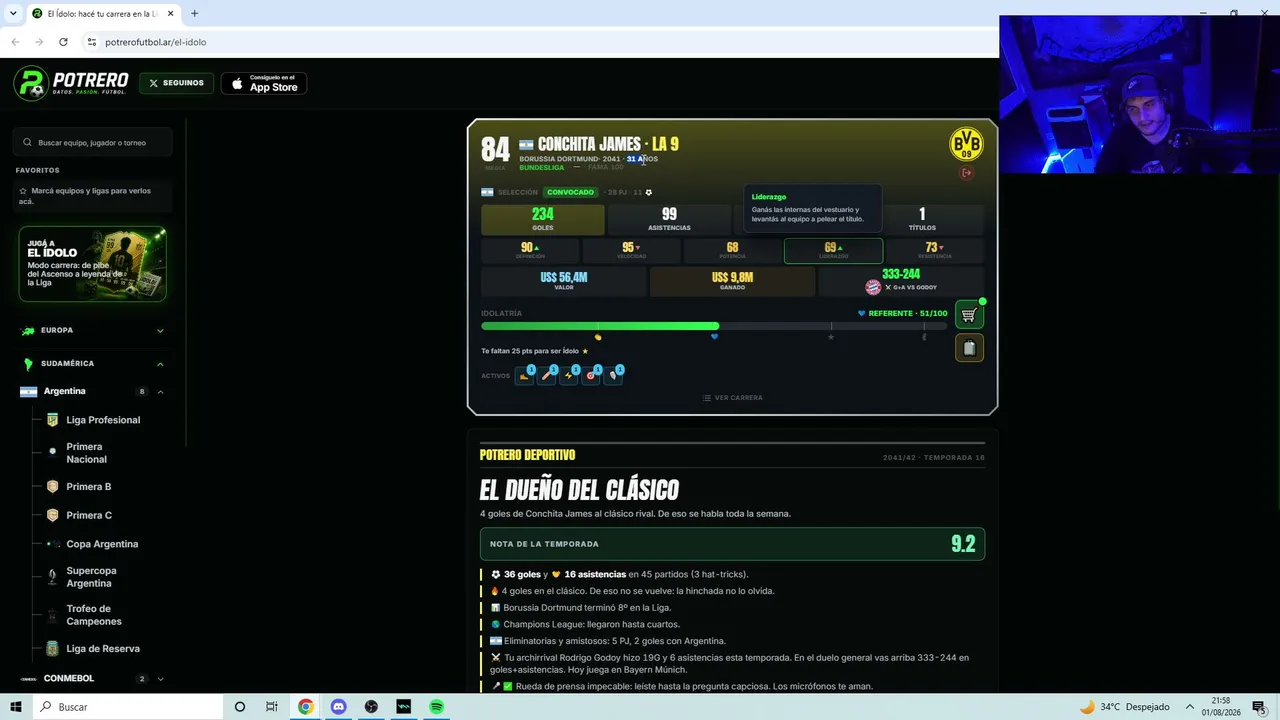Expand the CONMEBOL tournaments list
This screenshot has height=720, width=1280.
[93, 678]
